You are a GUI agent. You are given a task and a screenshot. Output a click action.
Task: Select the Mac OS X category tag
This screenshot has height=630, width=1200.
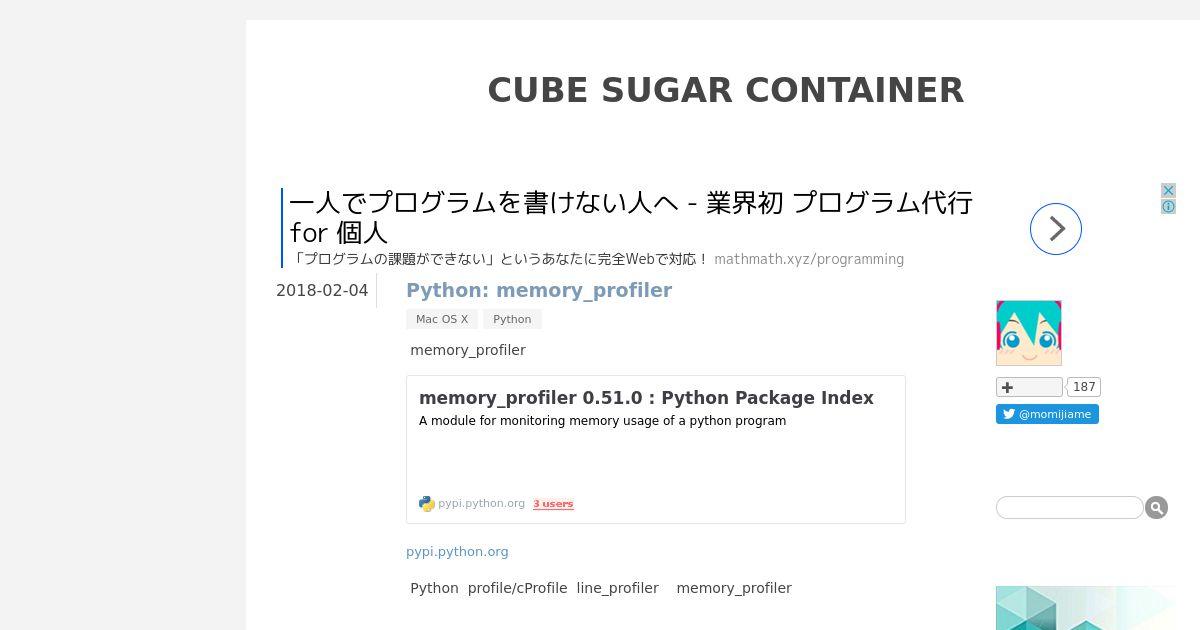coord(442,319)
